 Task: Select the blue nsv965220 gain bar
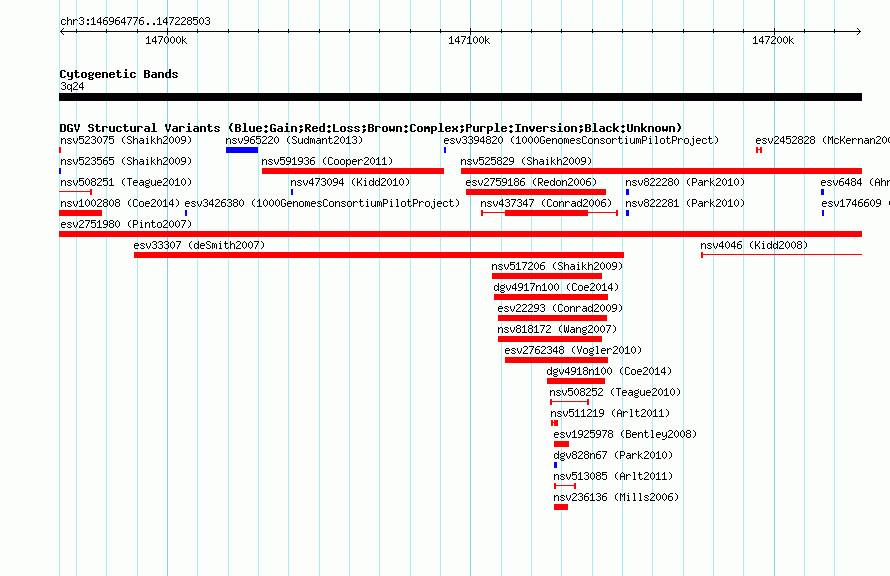242,150
